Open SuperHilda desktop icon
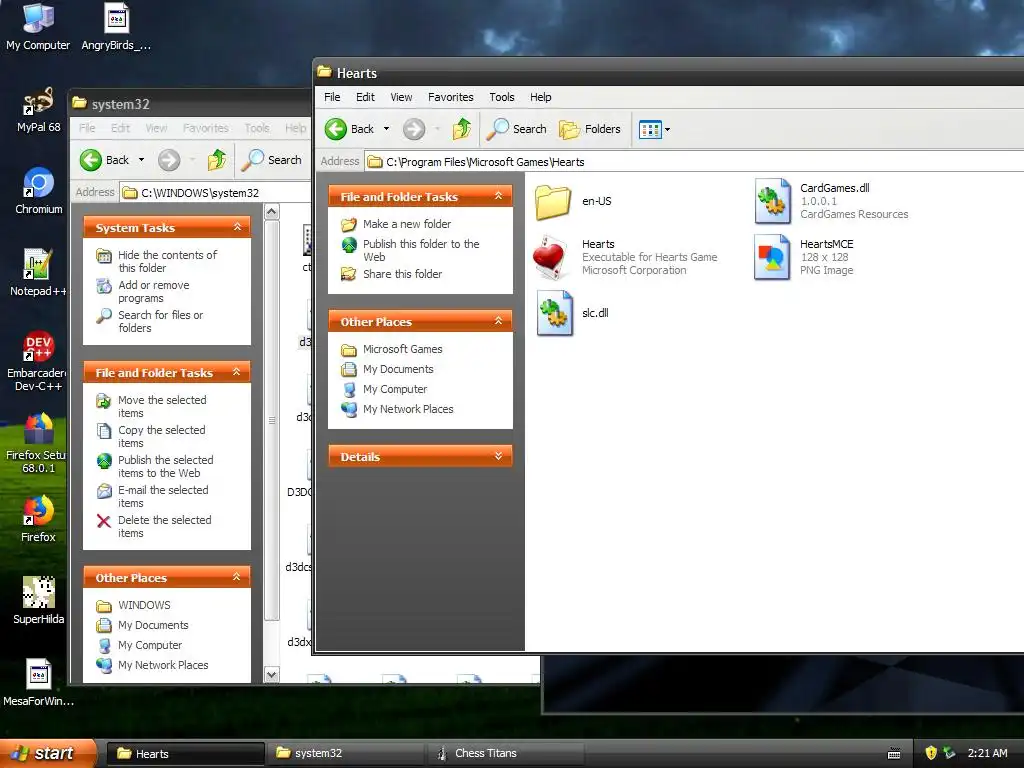The height and width of the screenshot is (768, 1024). (x=39, y=592)
